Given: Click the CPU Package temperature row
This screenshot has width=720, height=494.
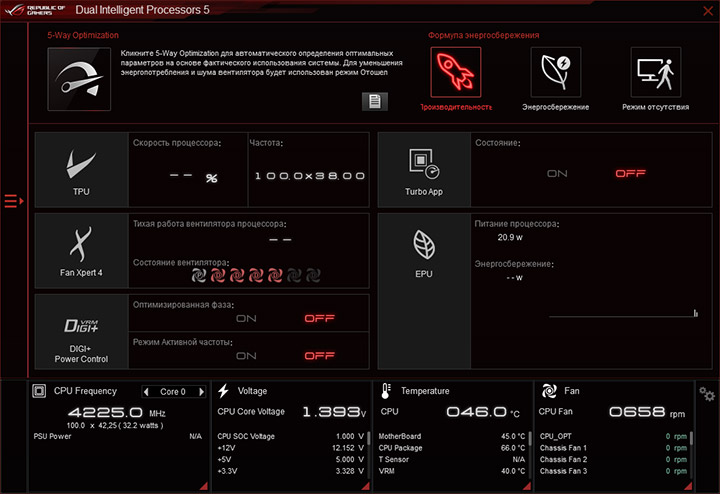Looking at the screenshot, I should click(452, 448).
